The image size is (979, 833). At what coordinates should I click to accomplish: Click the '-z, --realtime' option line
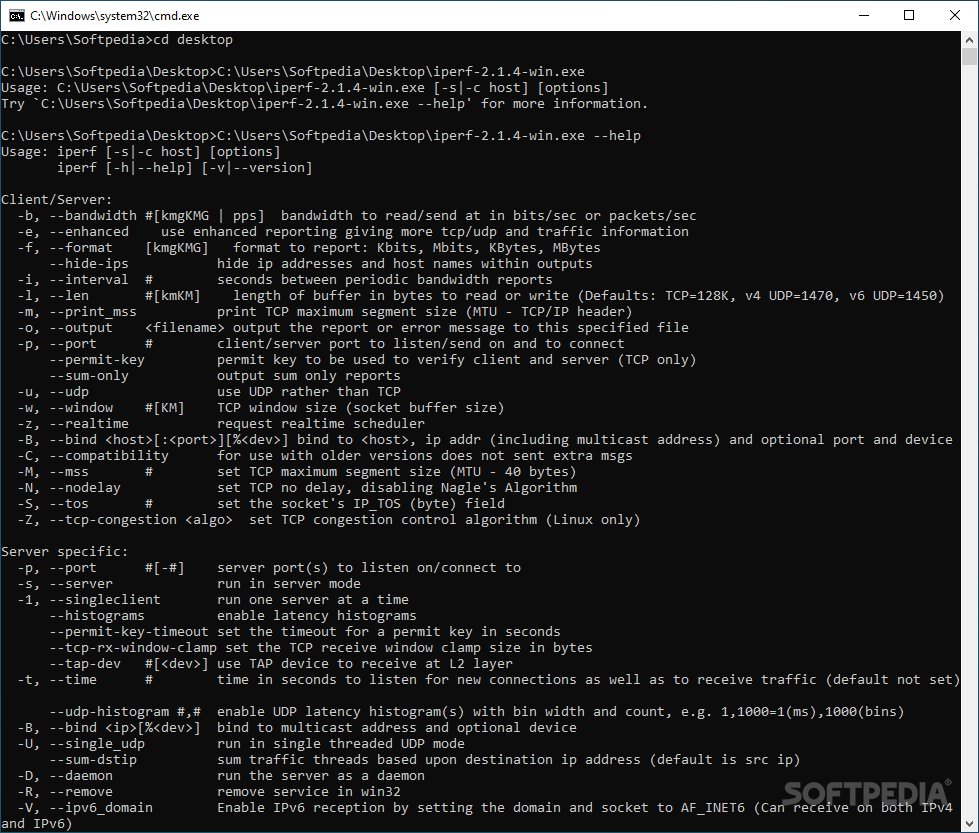[x=221, y=424]
